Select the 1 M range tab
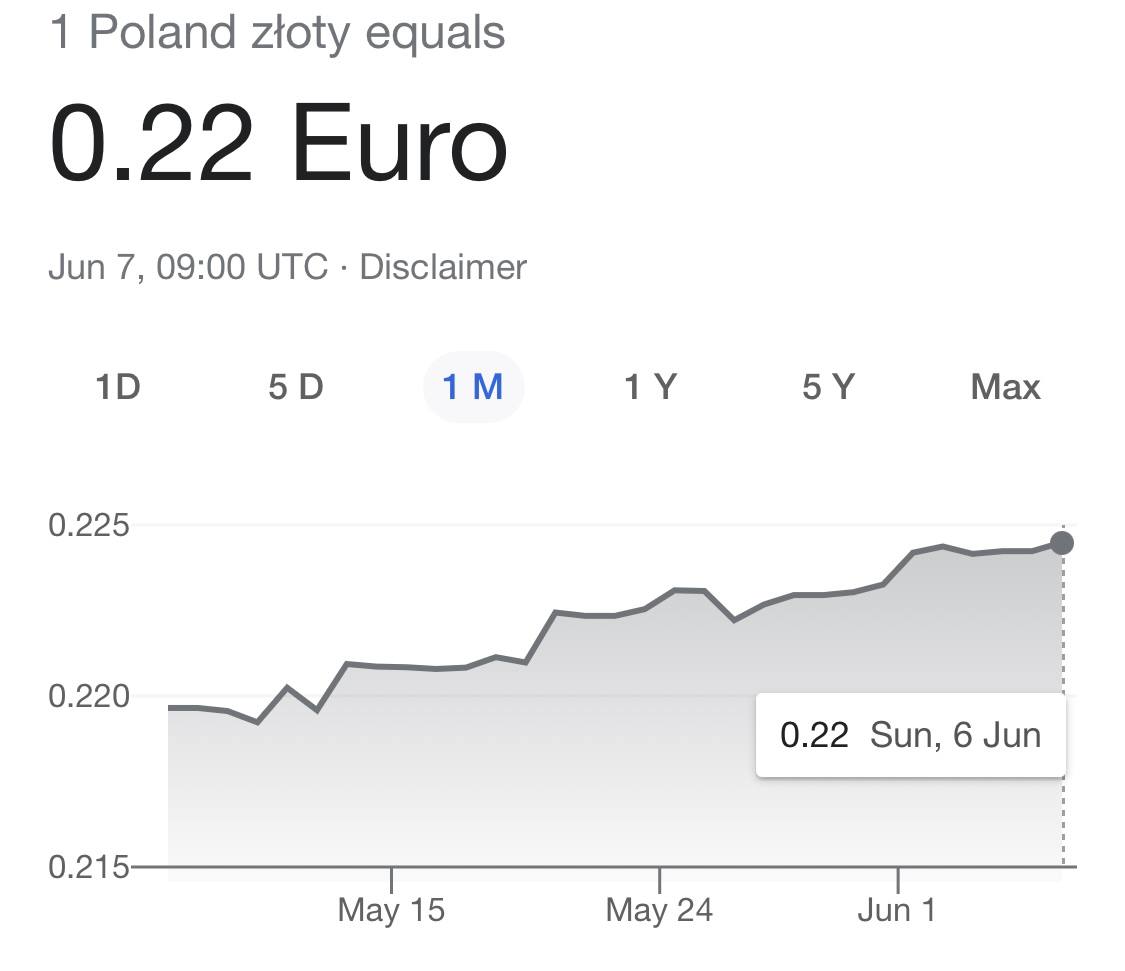1125x971 pixels. coord(474,387)
